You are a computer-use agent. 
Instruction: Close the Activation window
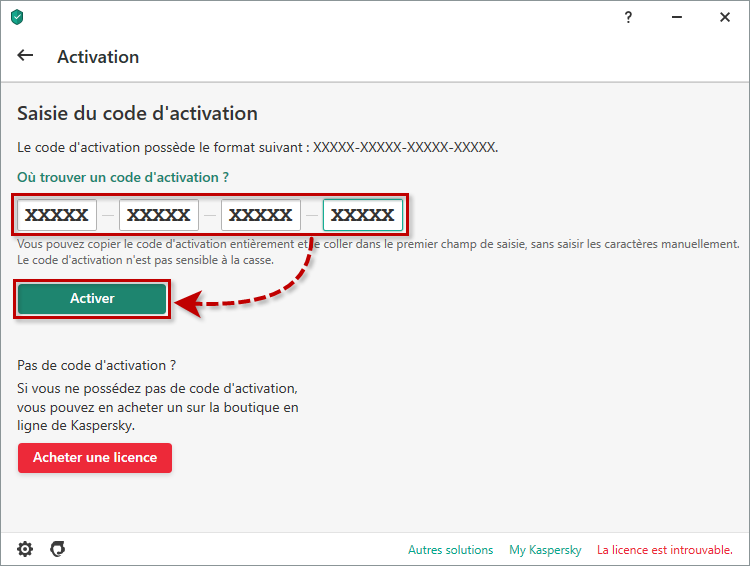point(725,18)
